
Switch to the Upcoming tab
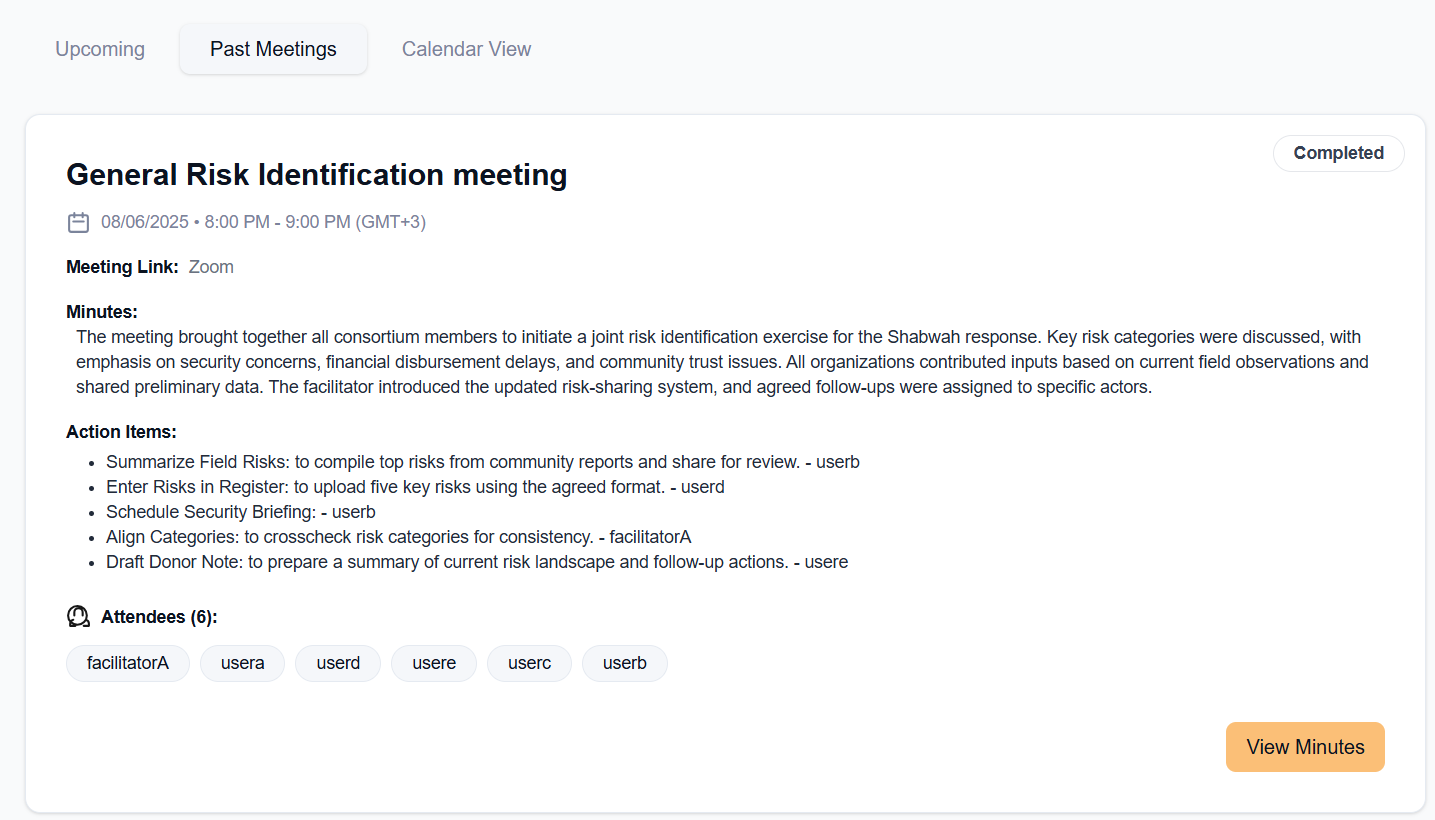pyautogui.click(x=100, y=49)
